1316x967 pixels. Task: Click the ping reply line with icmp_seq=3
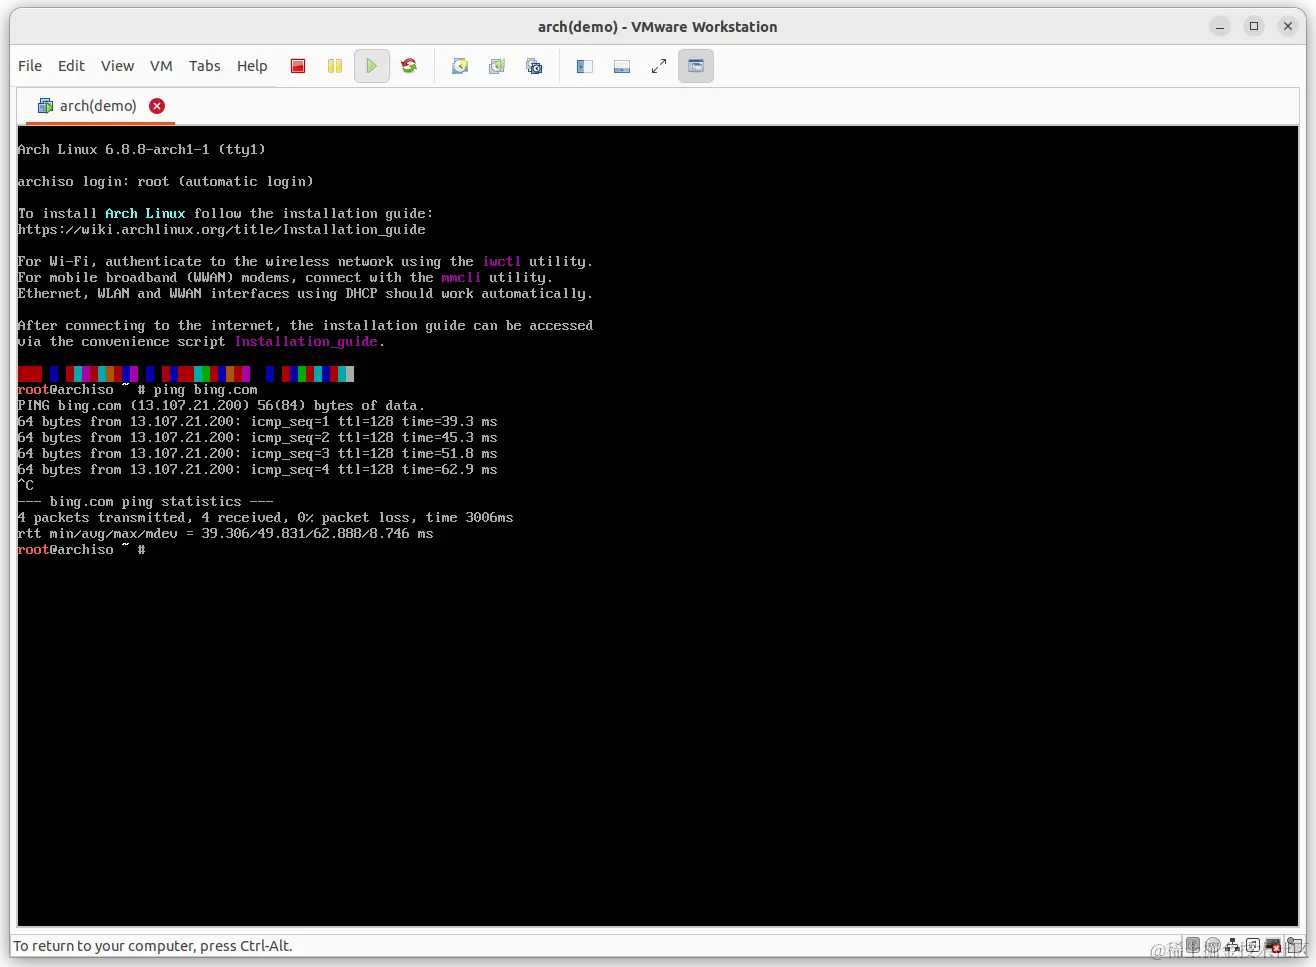pos(258,454)
